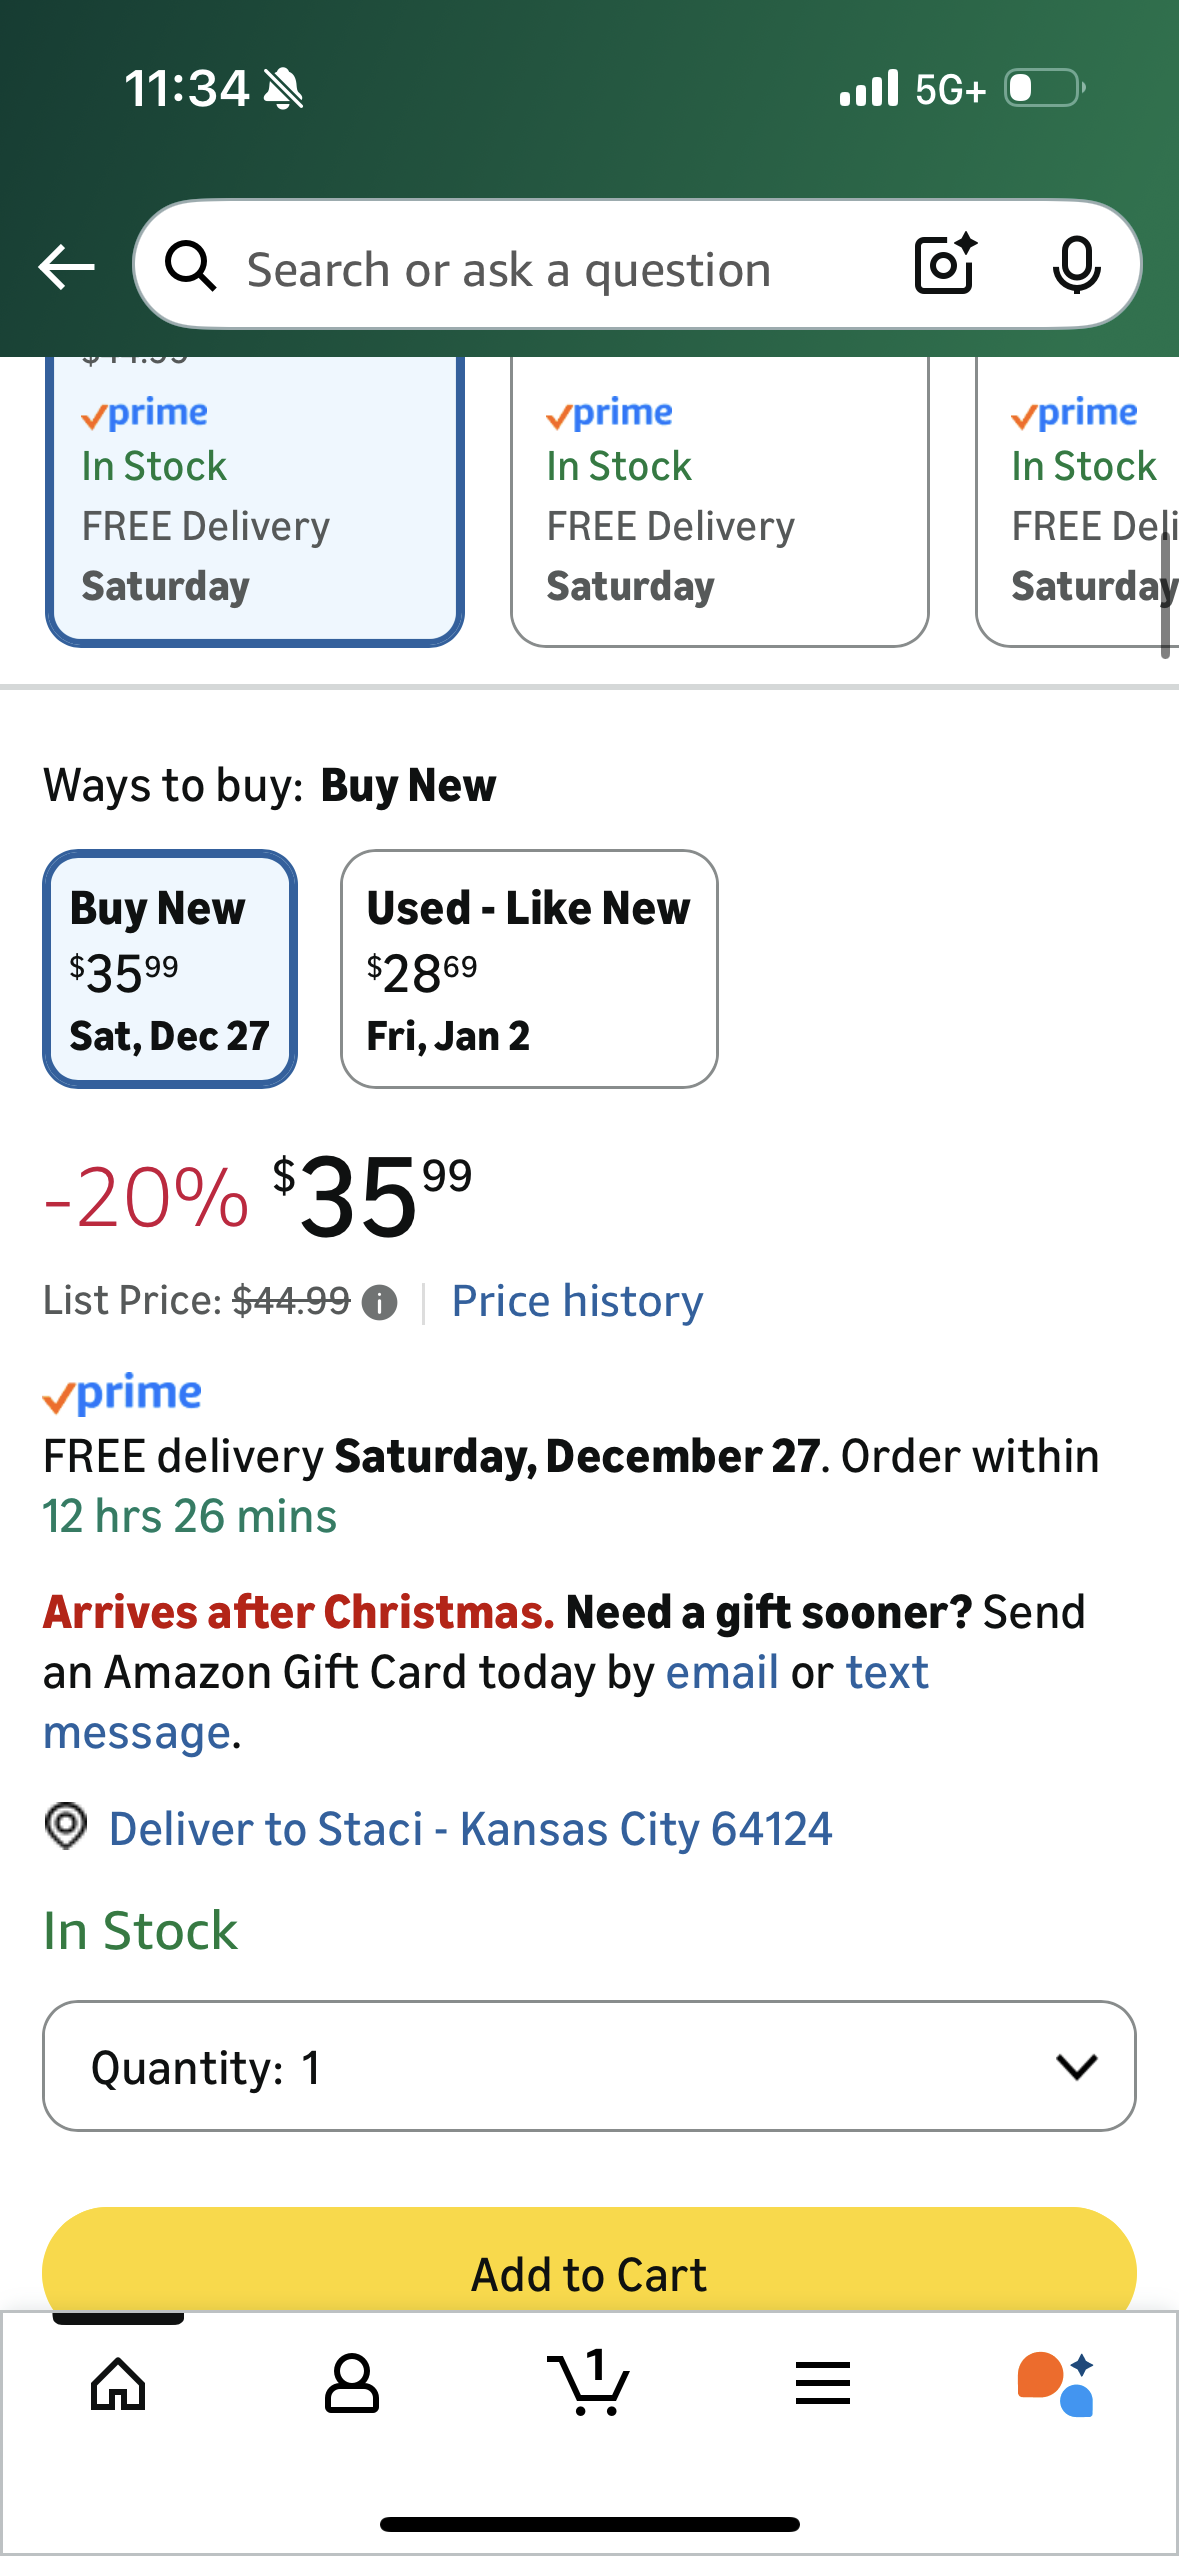This screenshot has height=2556, width=1179.
Task: Open the hamburger menu icon
Action: pyautogui.click(x=823, y=2383)
